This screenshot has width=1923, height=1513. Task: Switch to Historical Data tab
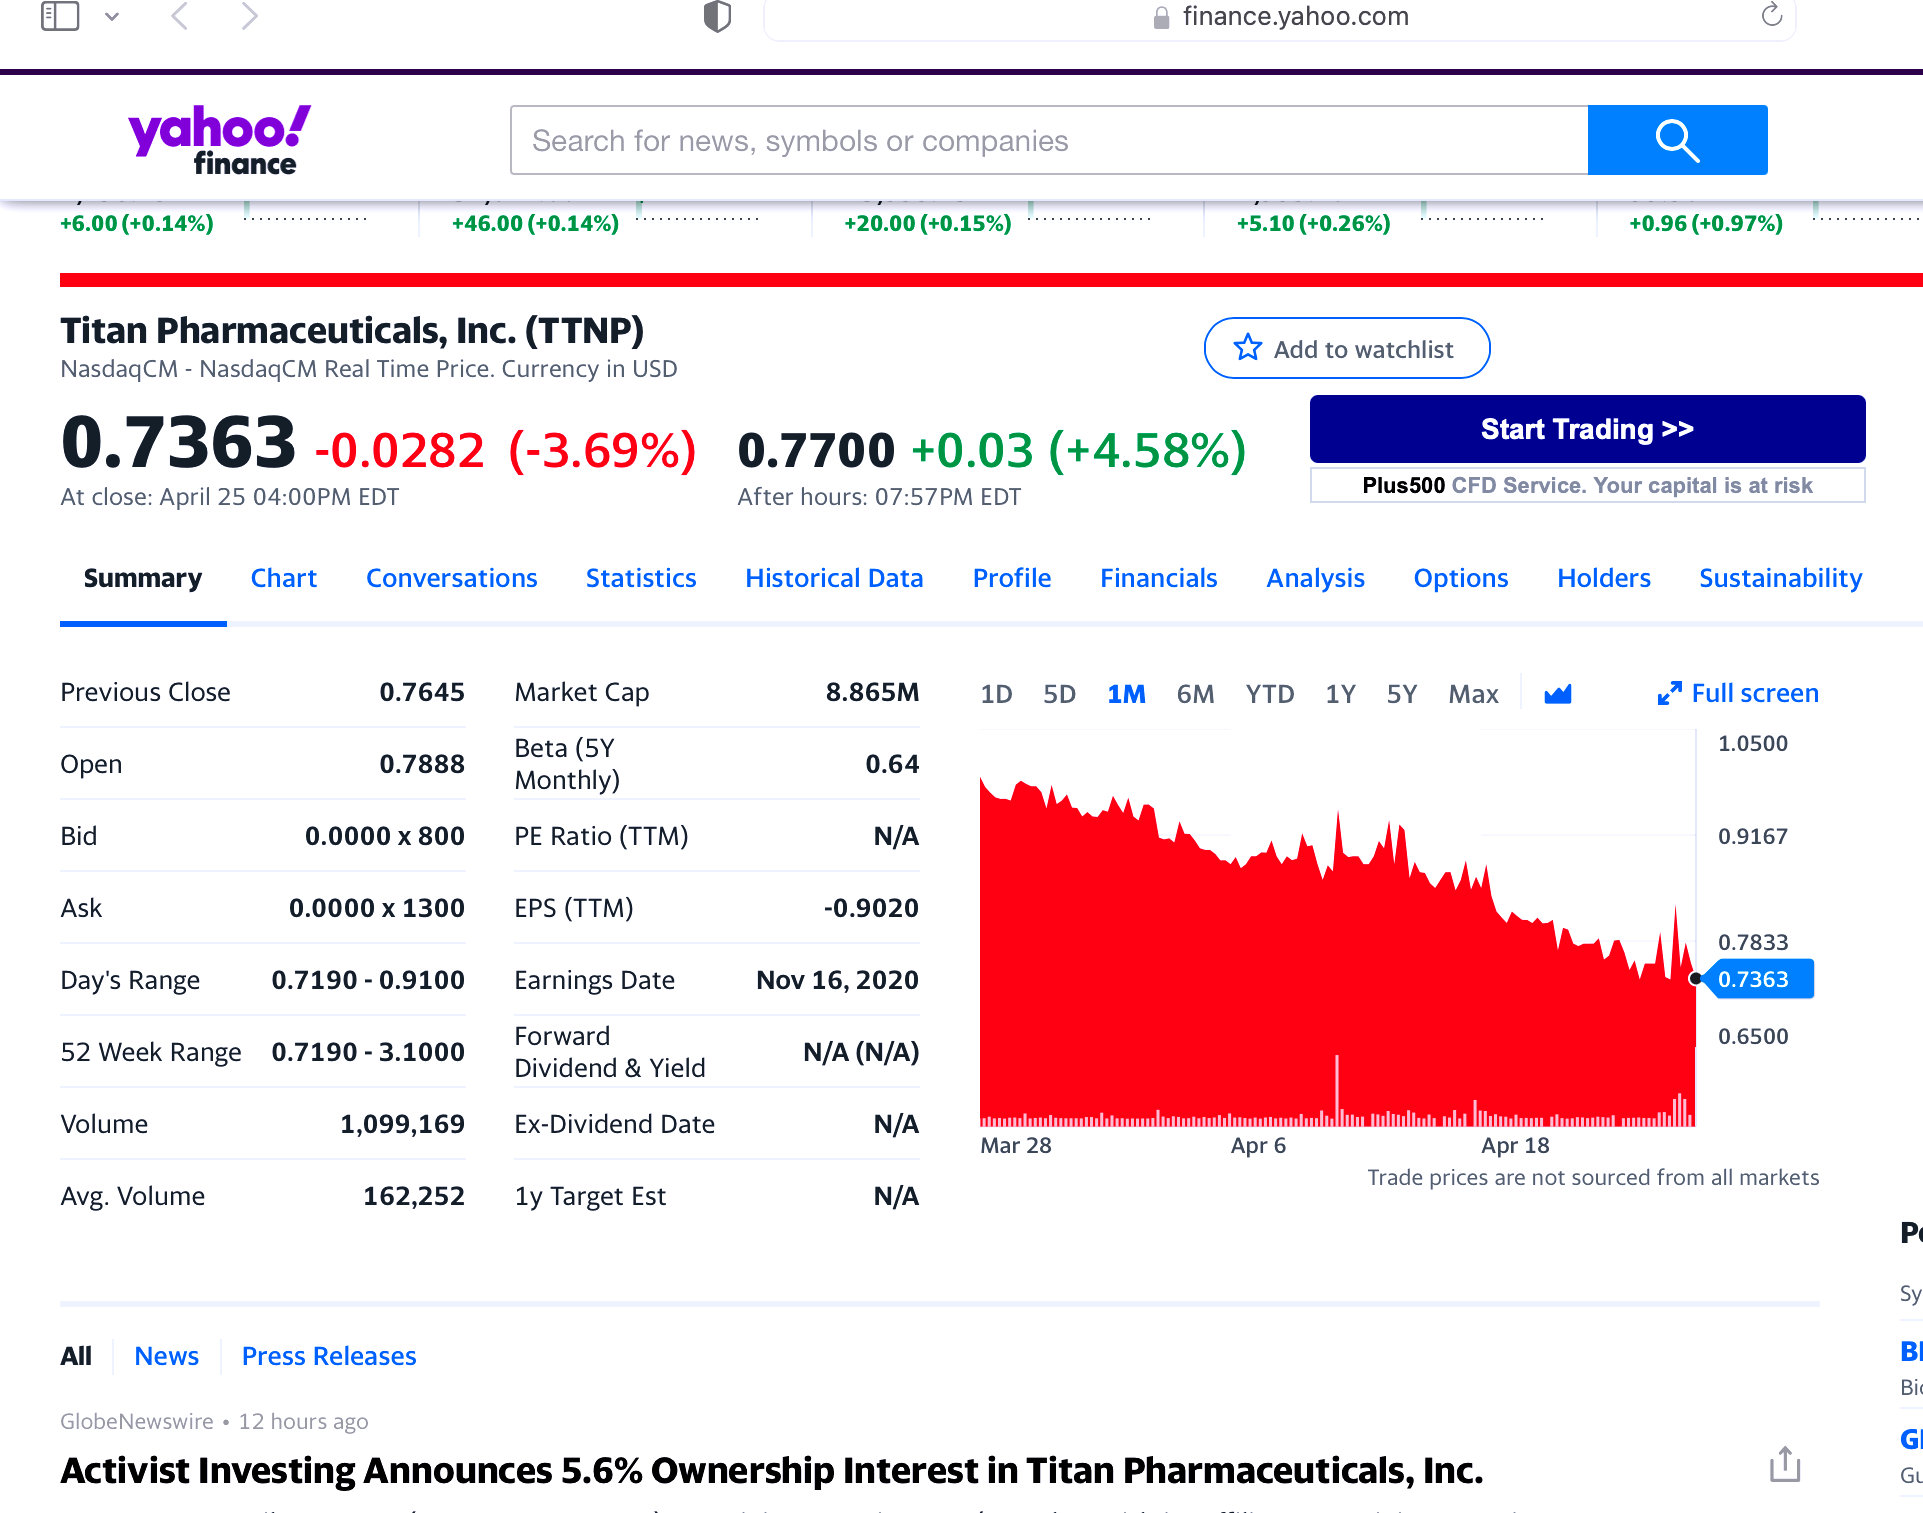pyautogui.click(x=834, y=579)
